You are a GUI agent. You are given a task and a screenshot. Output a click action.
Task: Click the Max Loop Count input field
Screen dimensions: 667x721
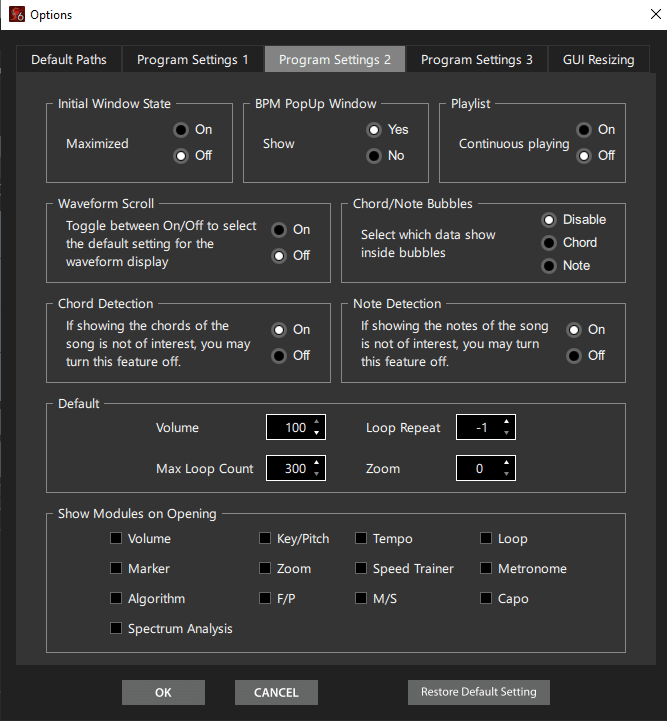point(289,468)
